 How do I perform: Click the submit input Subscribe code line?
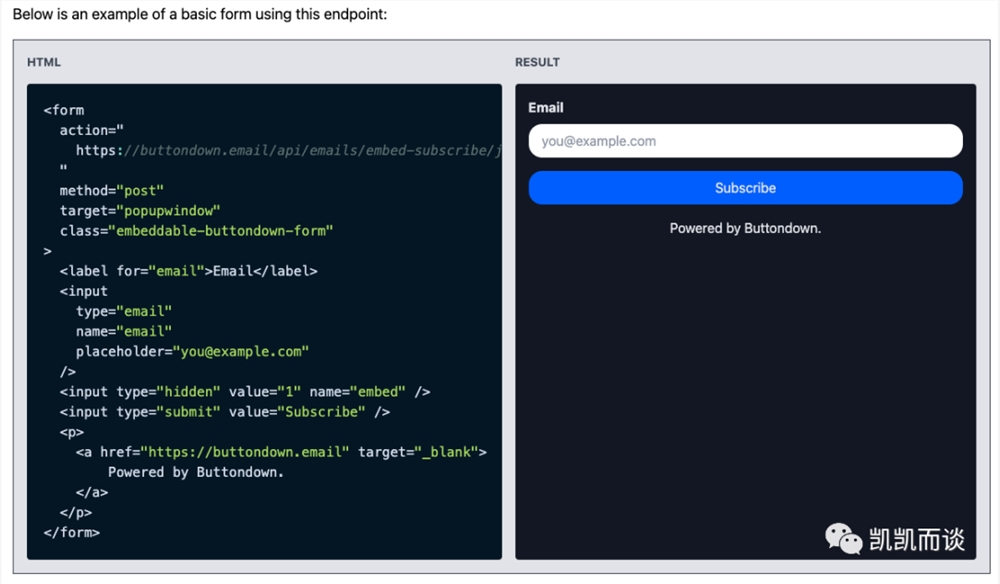[224, 412]
